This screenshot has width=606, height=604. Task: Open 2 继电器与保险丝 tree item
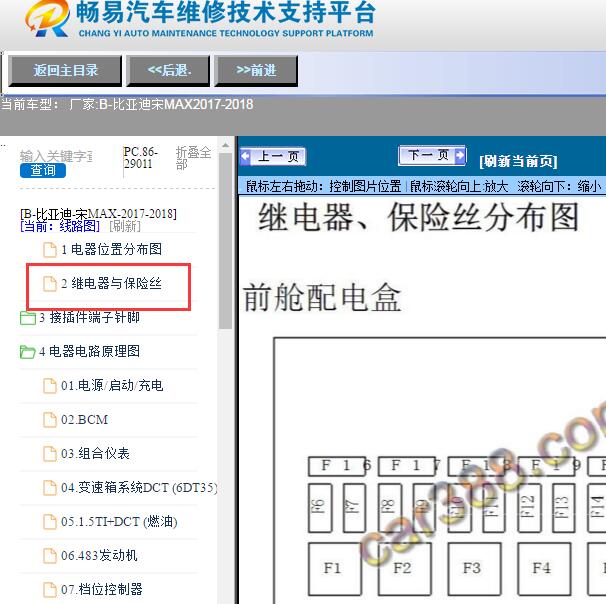click(111, 283)
